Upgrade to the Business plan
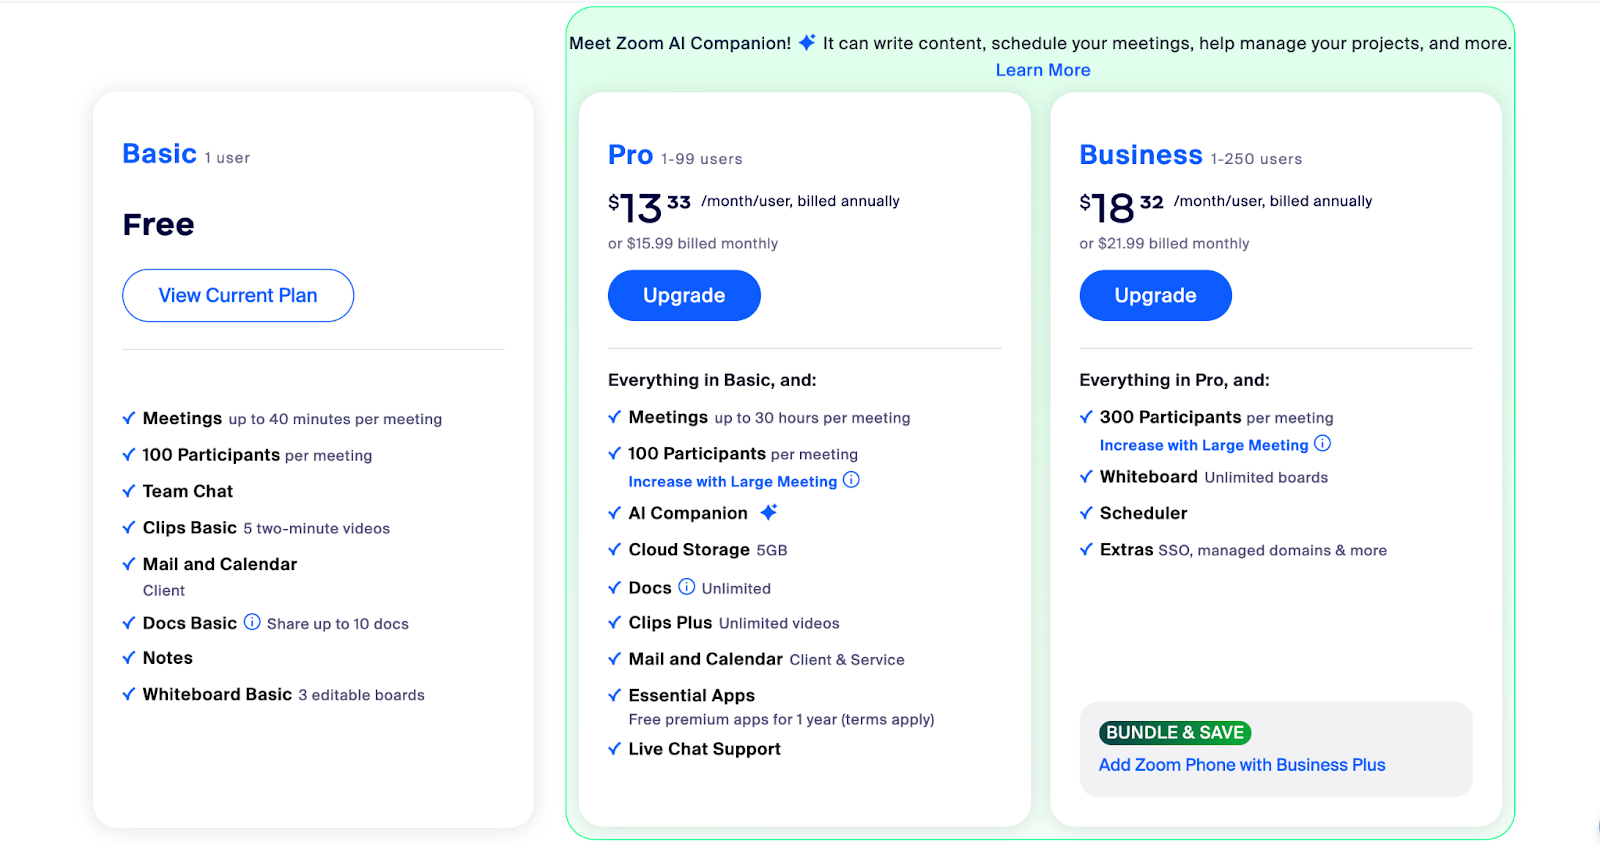This screenshot has width=1600, height=846. coord(1156,295)
